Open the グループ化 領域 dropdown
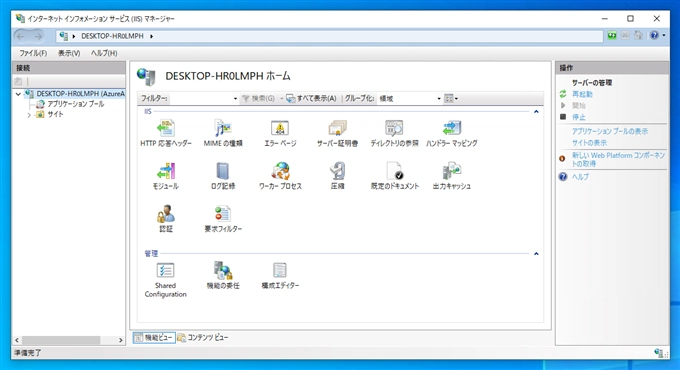680x370 pixels. (x=439, y=98)
